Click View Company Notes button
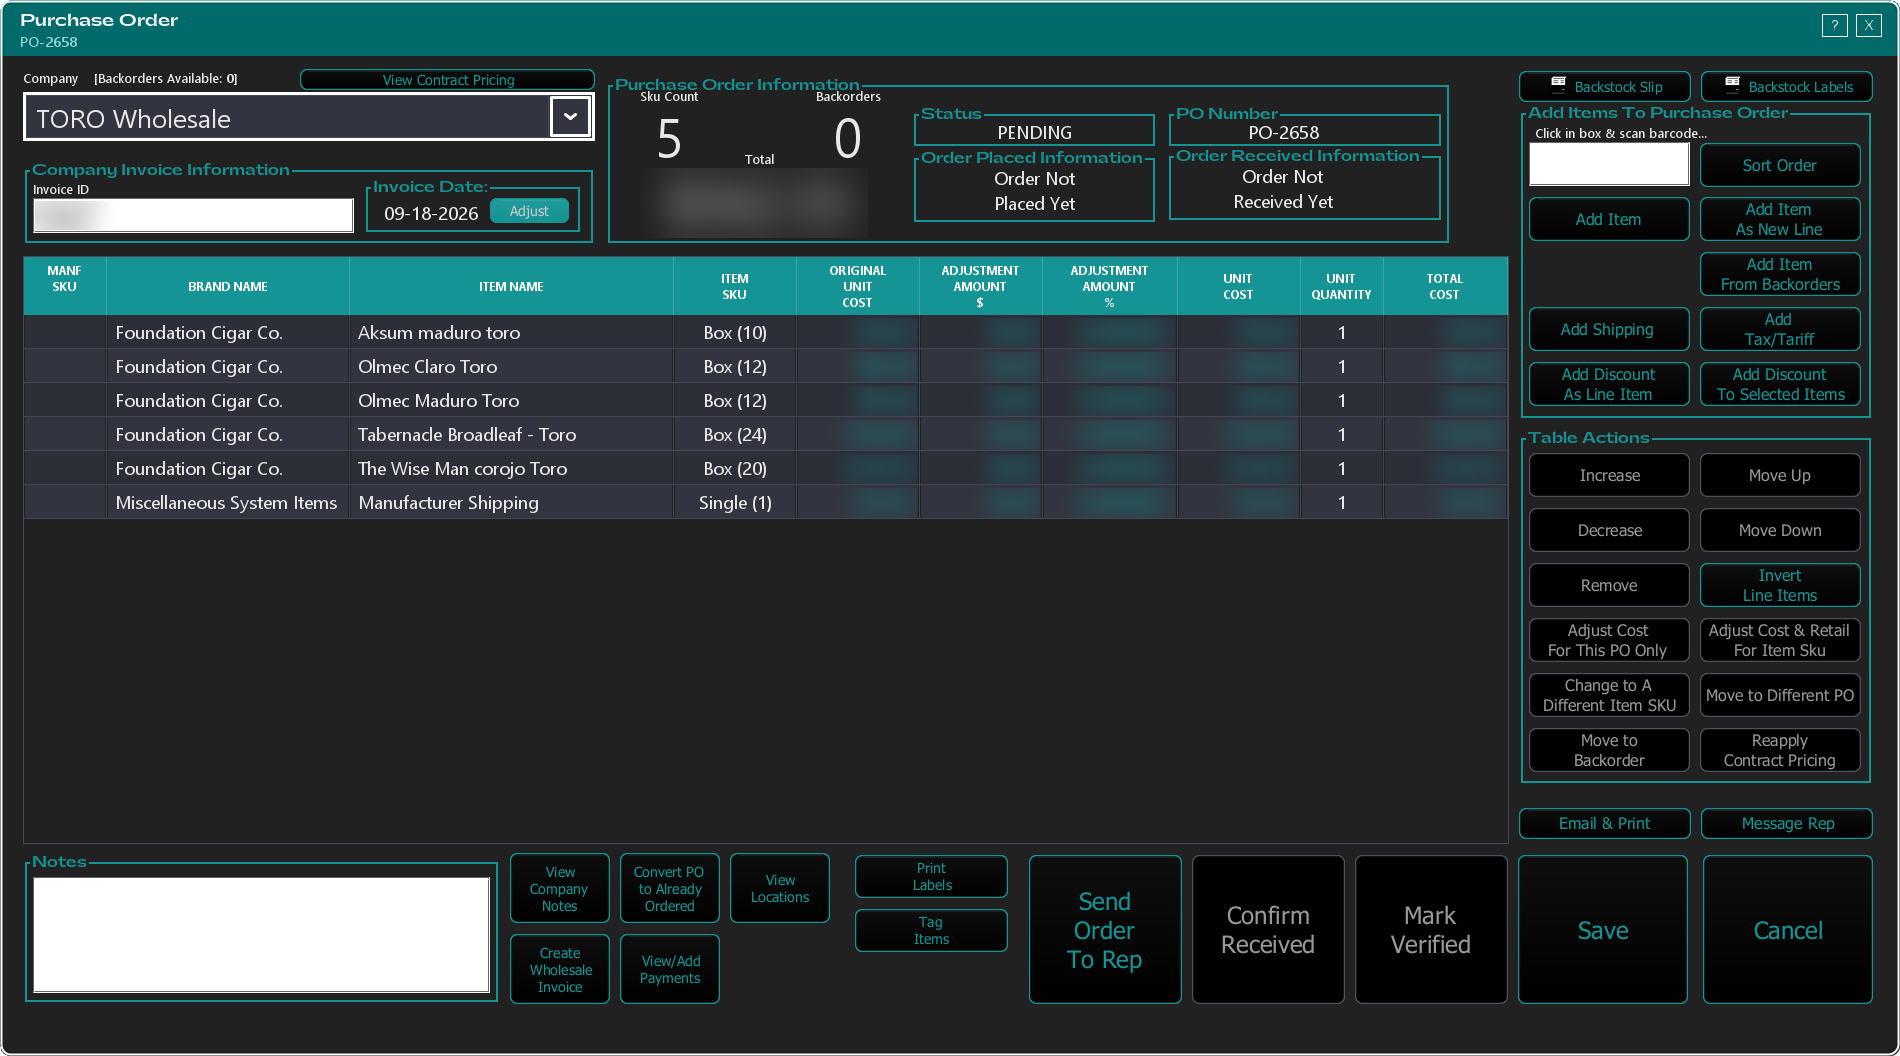 (x=560, y=888)
